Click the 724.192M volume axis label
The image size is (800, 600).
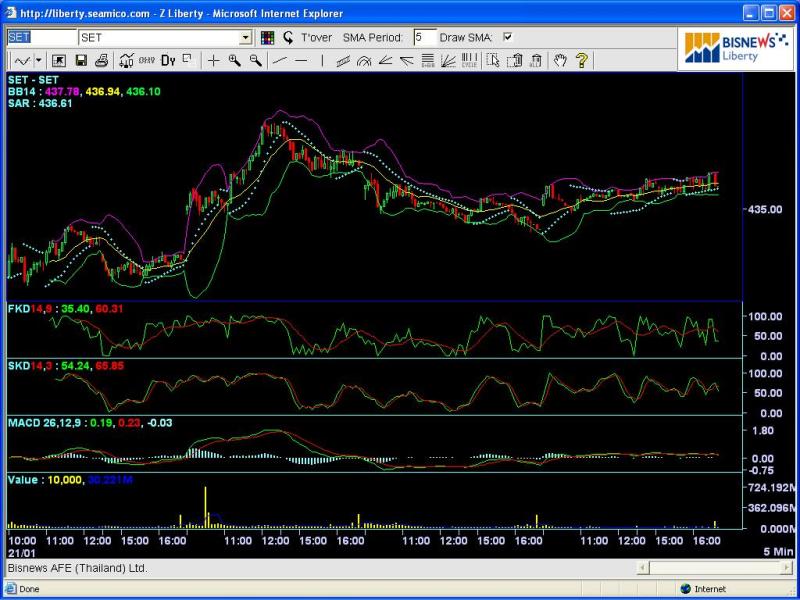point(771,487)
